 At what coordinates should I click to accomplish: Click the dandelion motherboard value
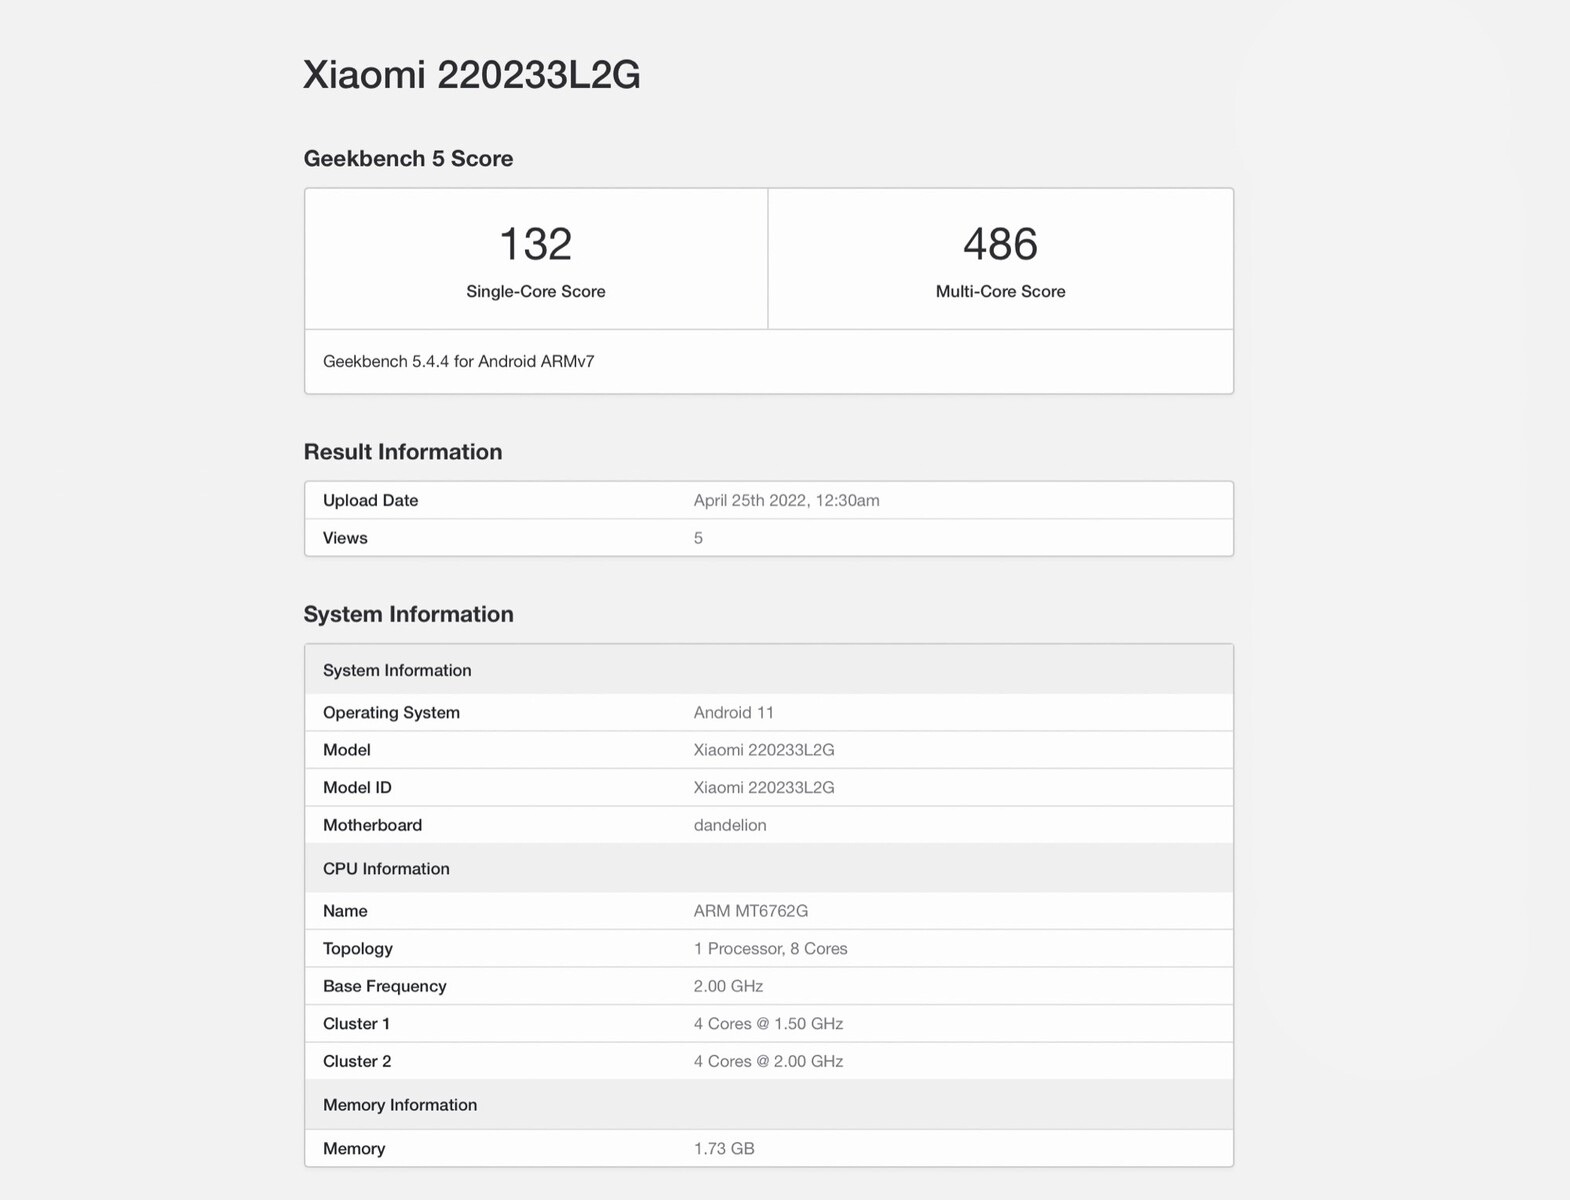click(729, 825)
